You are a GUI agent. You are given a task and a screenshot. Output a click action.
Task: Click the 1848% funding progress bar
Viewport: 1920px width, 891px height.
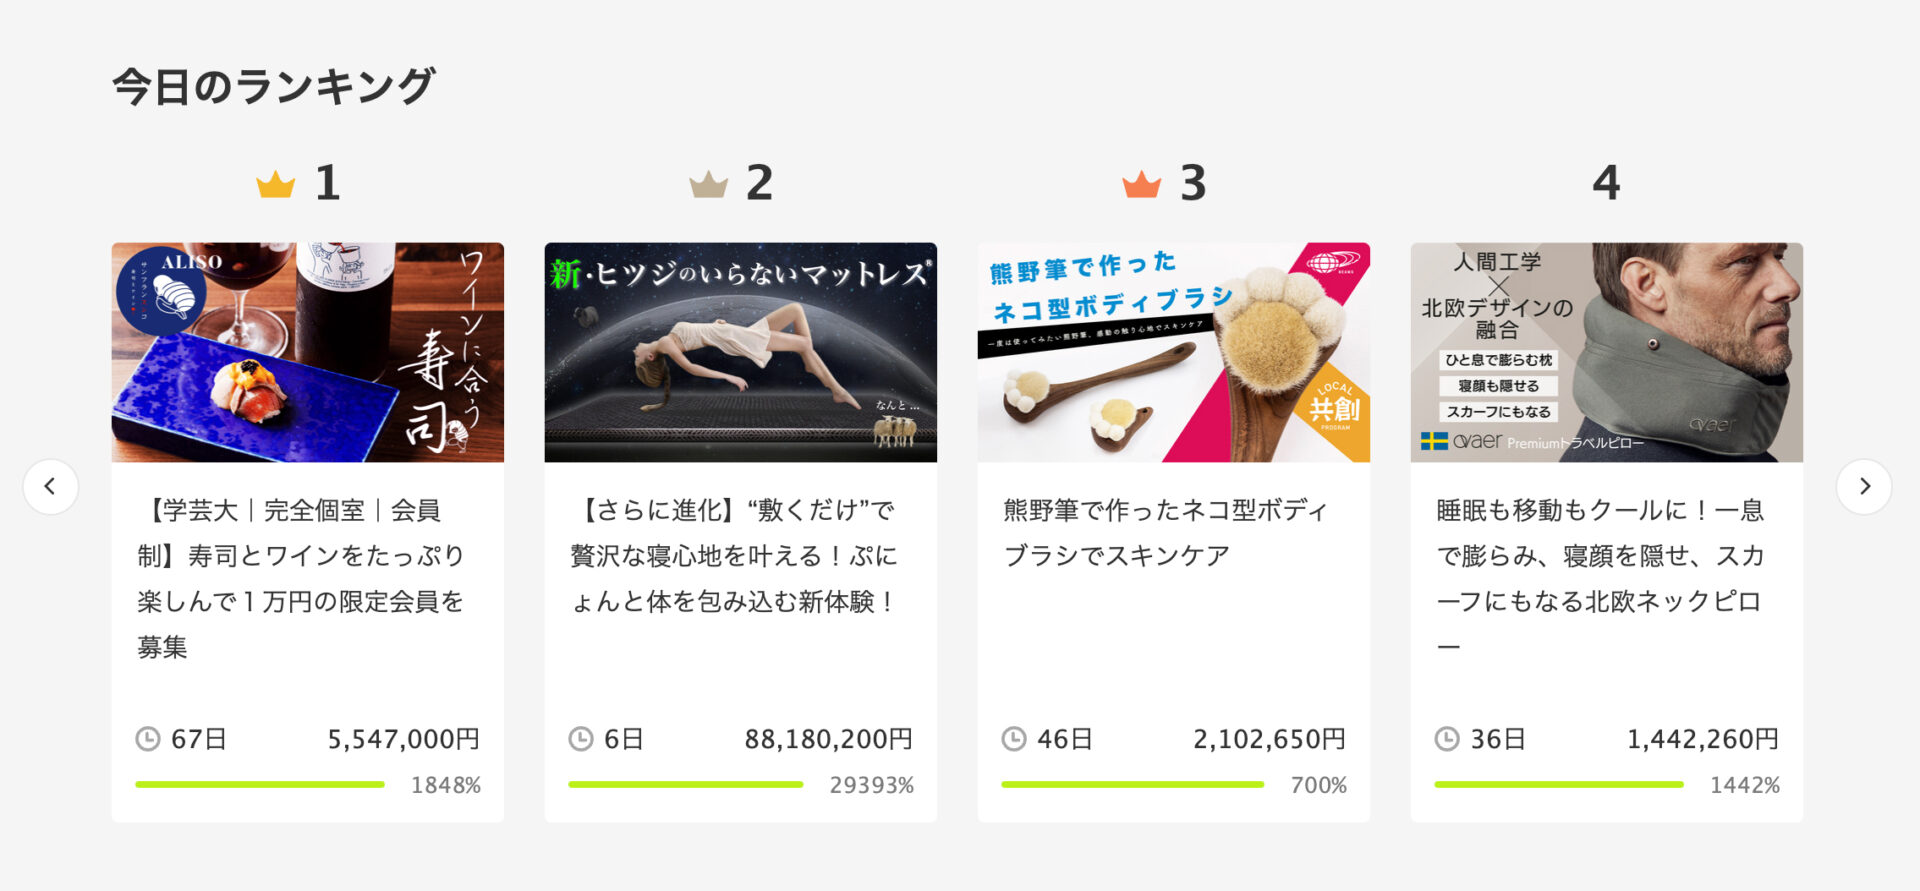(x=260, y=785)
